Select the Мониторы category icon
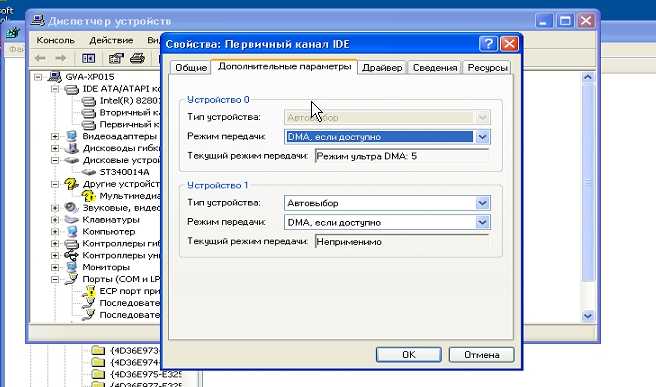The image size is (656, 387). [72, 267]
